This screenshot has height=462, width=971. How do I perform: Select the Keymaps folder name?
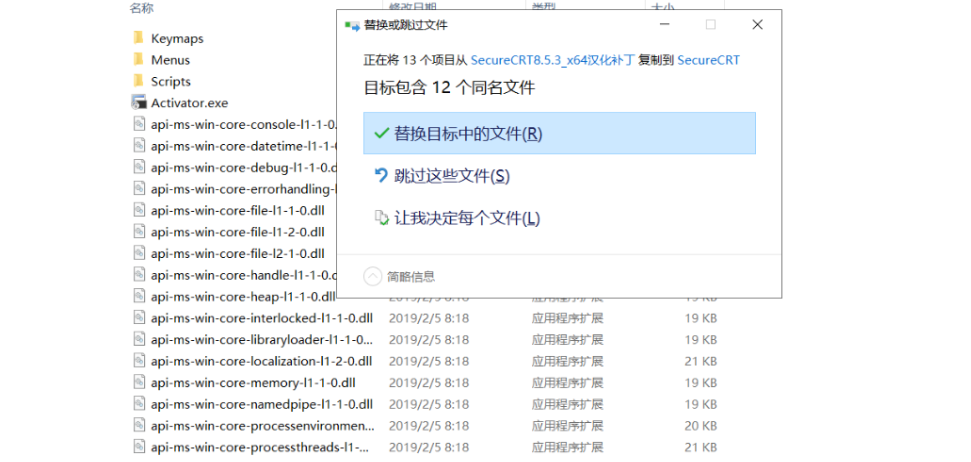click(x=177, y=38)
